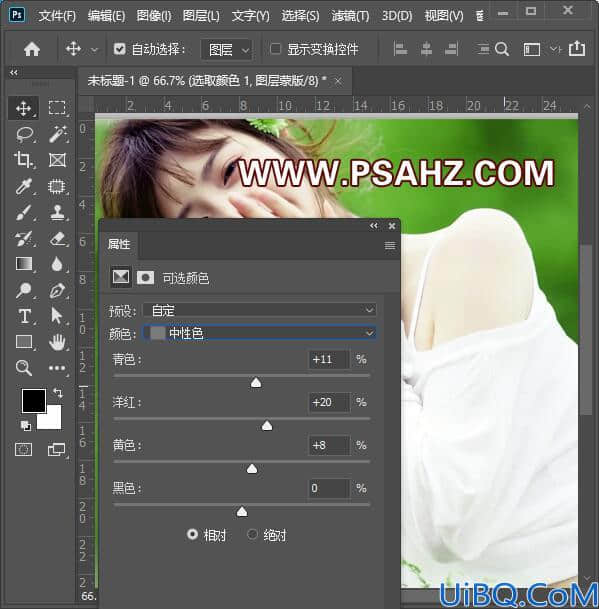Select the Frame tool
This screenshot has width=599, height=609.
click(x=57, y=160)
